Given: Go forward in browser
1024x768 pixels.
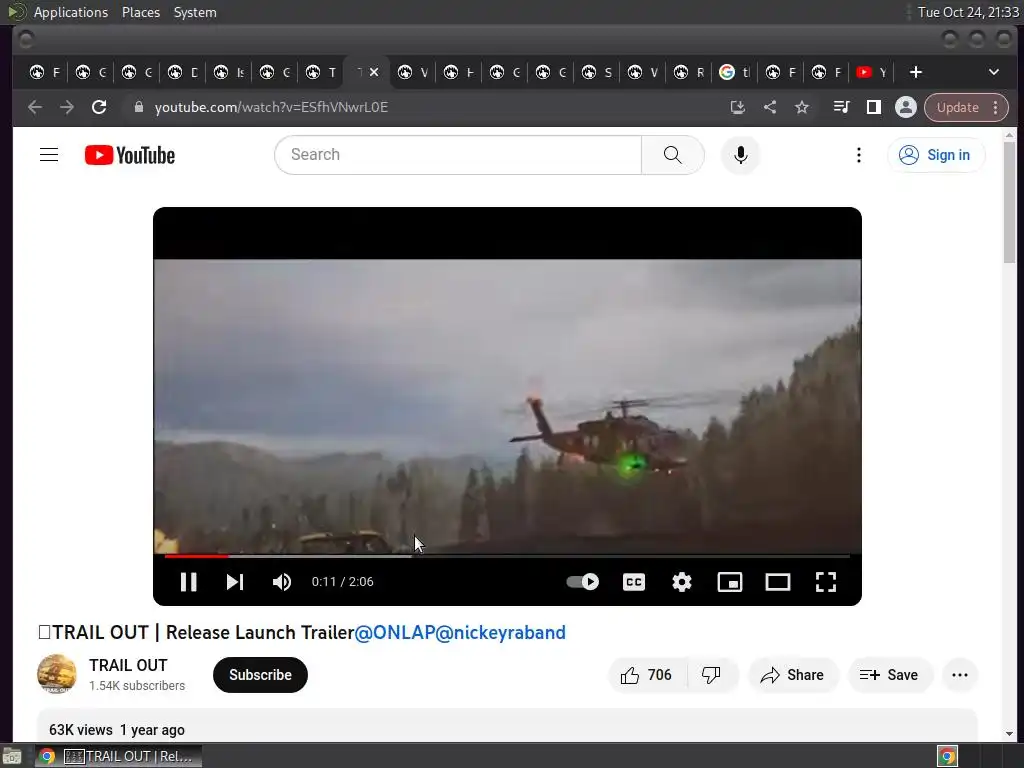Looking at the screenshot, I should [x=67, y=107].
